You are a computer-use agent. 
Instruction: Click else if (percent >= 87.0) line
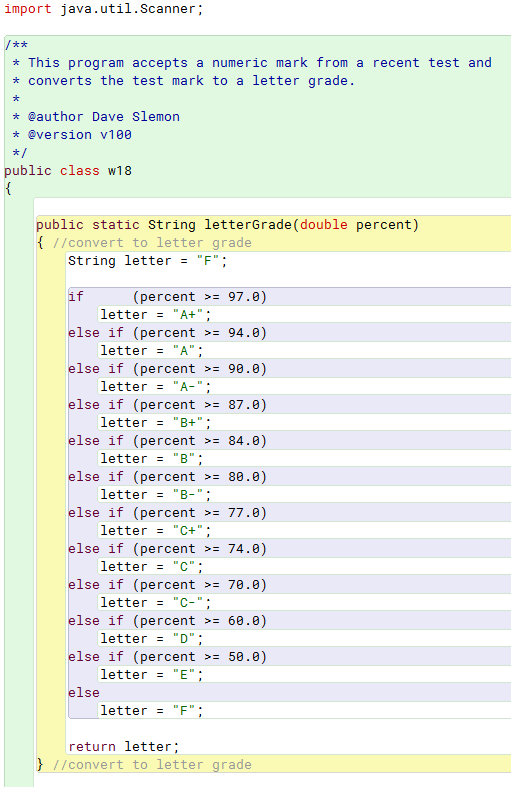(x=168, y=405)
